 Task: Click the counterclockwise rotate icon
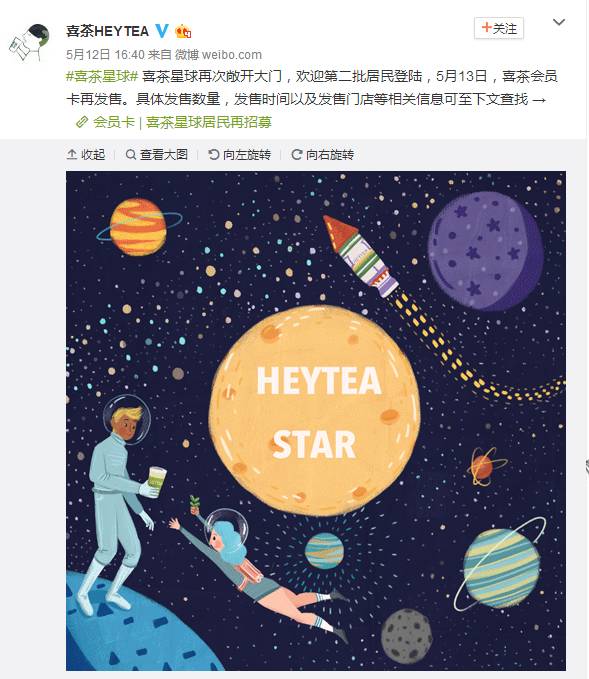pyautogui.click(x=214, y=155)
